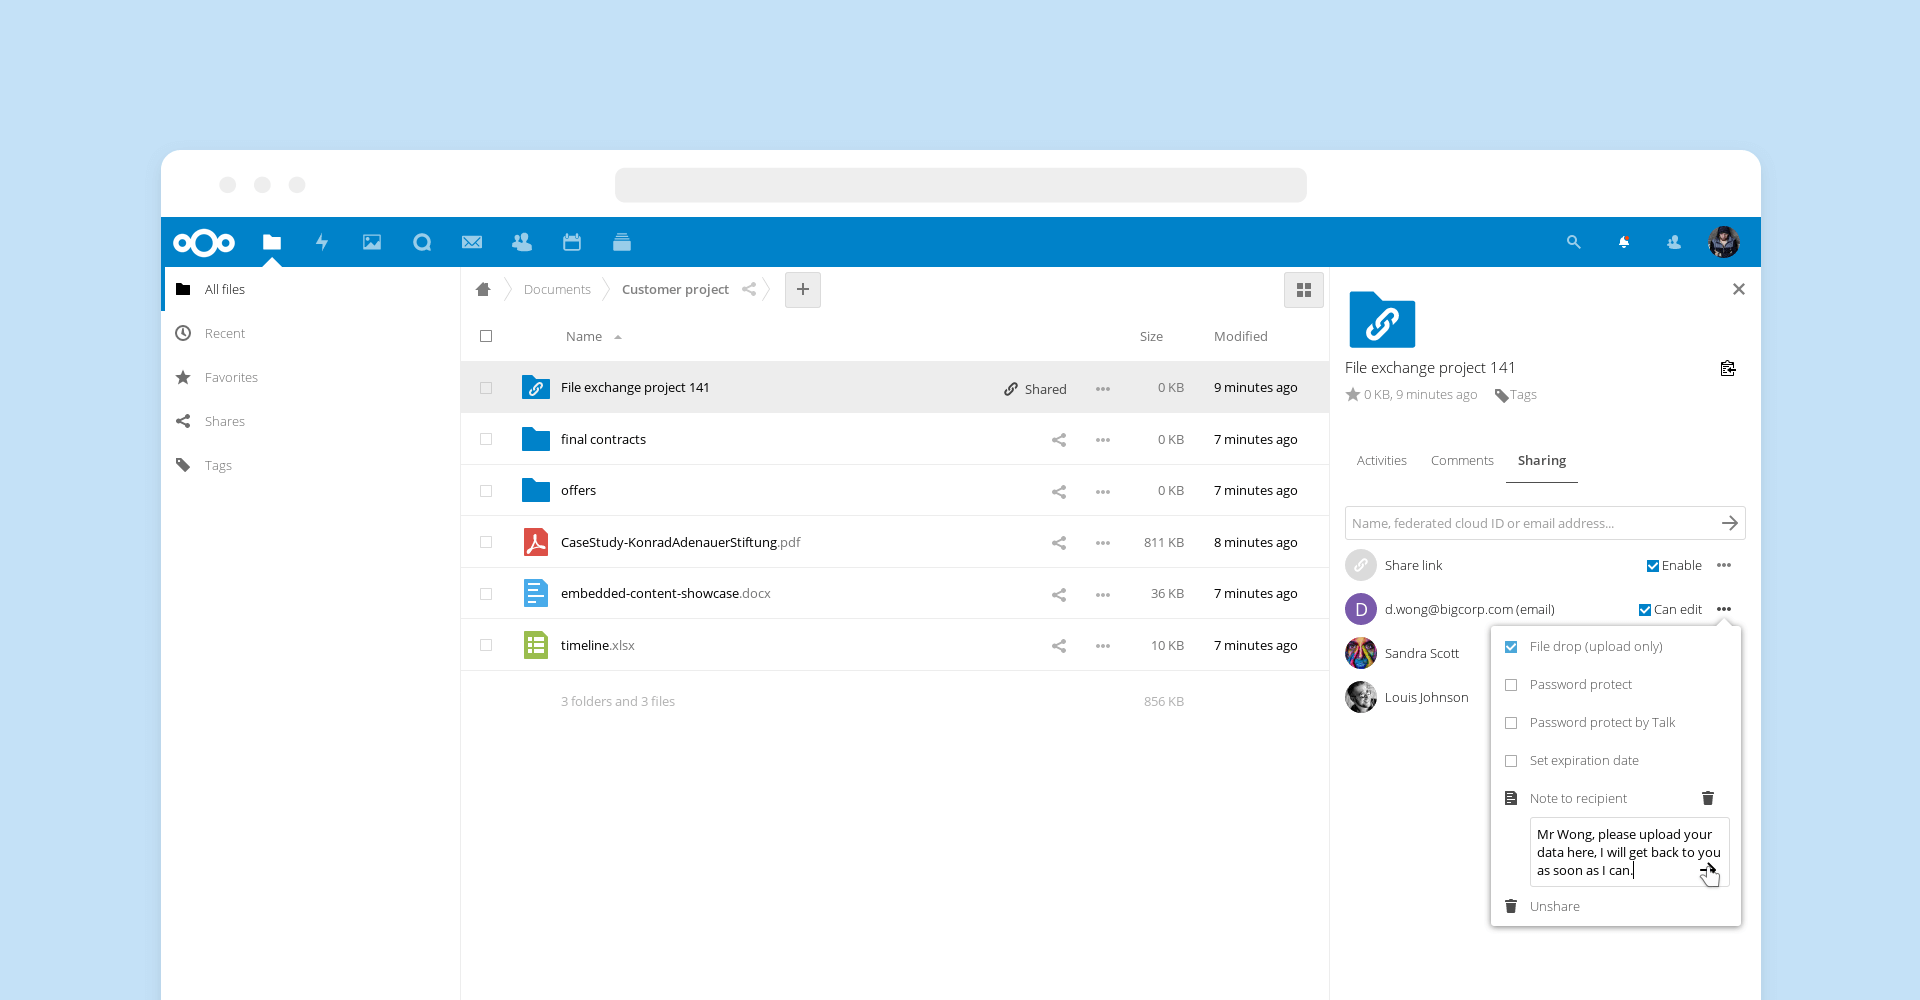Viewport: 1920px width, 1000px height.
Task: Open the Activity app lightning icon
Action: point(322,242)
